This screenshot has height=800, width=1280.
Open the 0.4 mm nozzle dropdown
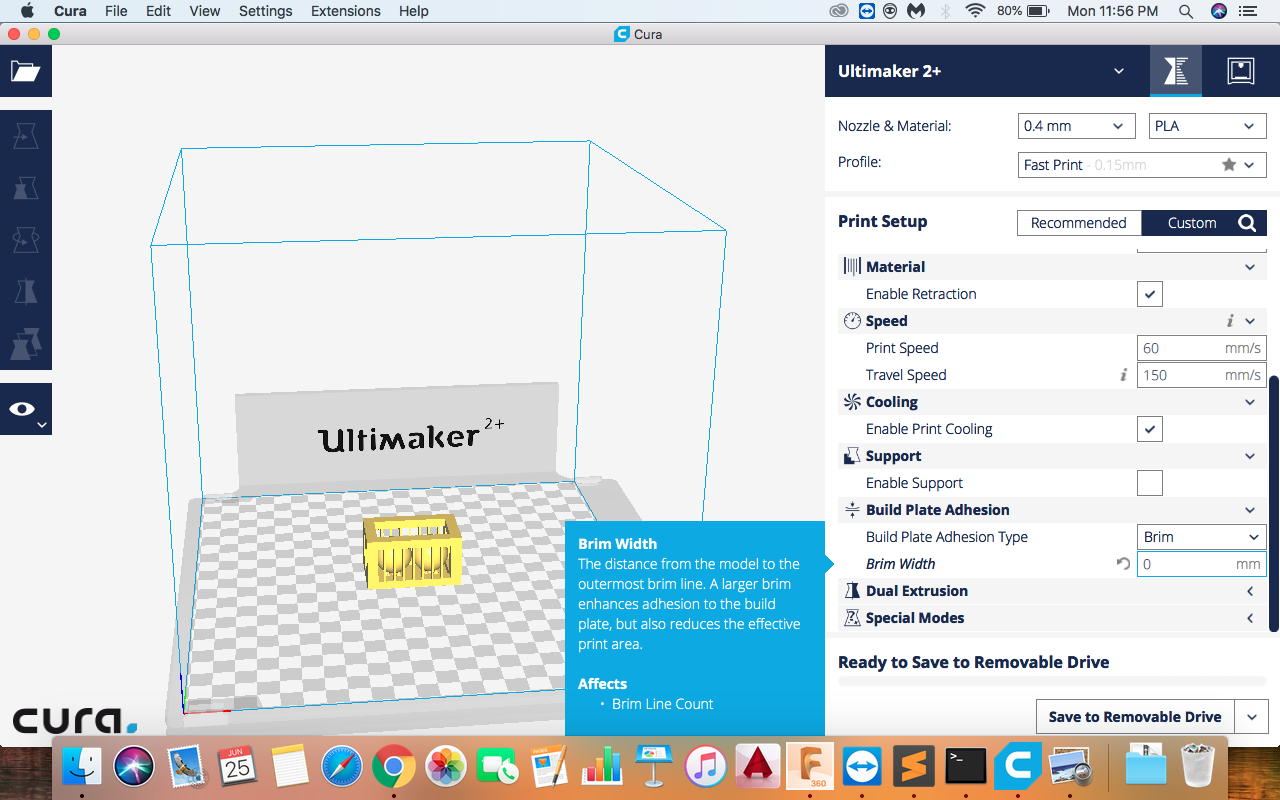coord(1076,126)
